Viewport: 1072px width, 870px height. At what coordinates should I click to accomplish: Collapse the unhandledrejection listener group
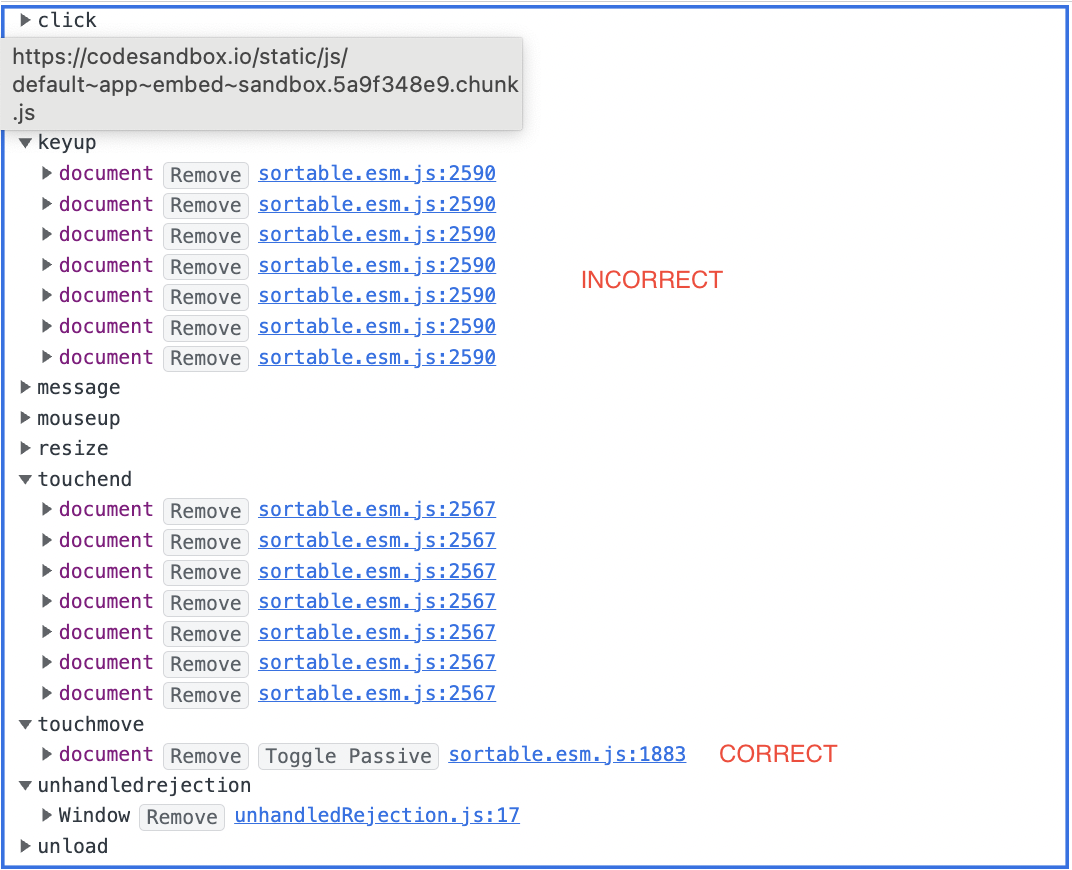25,785
